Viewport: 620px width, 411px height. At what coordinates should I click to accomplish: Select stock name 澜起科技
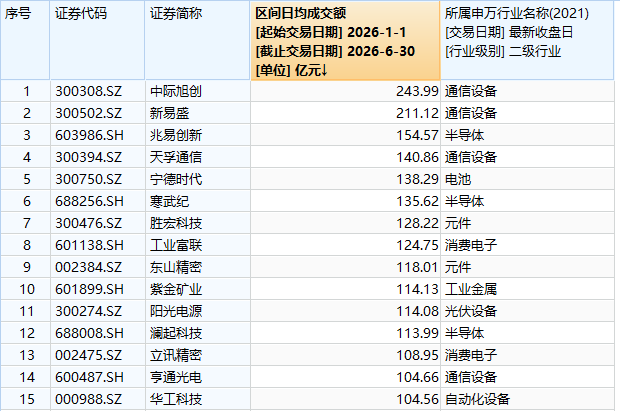click(x=176, y=333)
